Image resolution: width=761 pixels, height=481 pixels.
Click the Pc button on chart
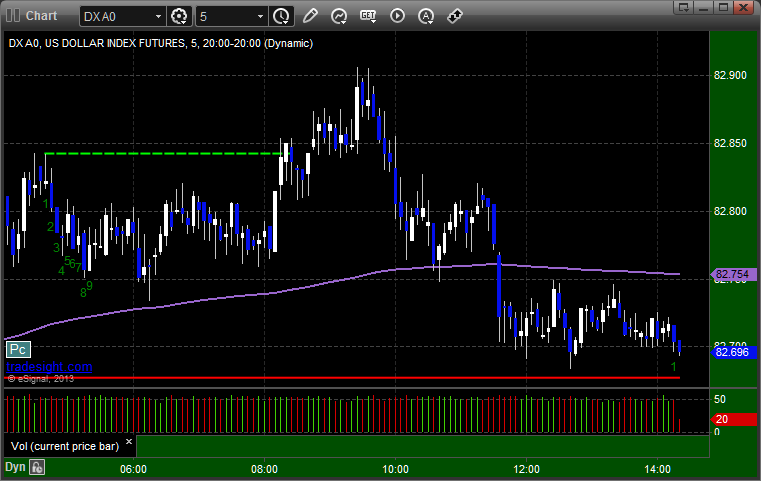pyautogui.click(x=18, y=349)
